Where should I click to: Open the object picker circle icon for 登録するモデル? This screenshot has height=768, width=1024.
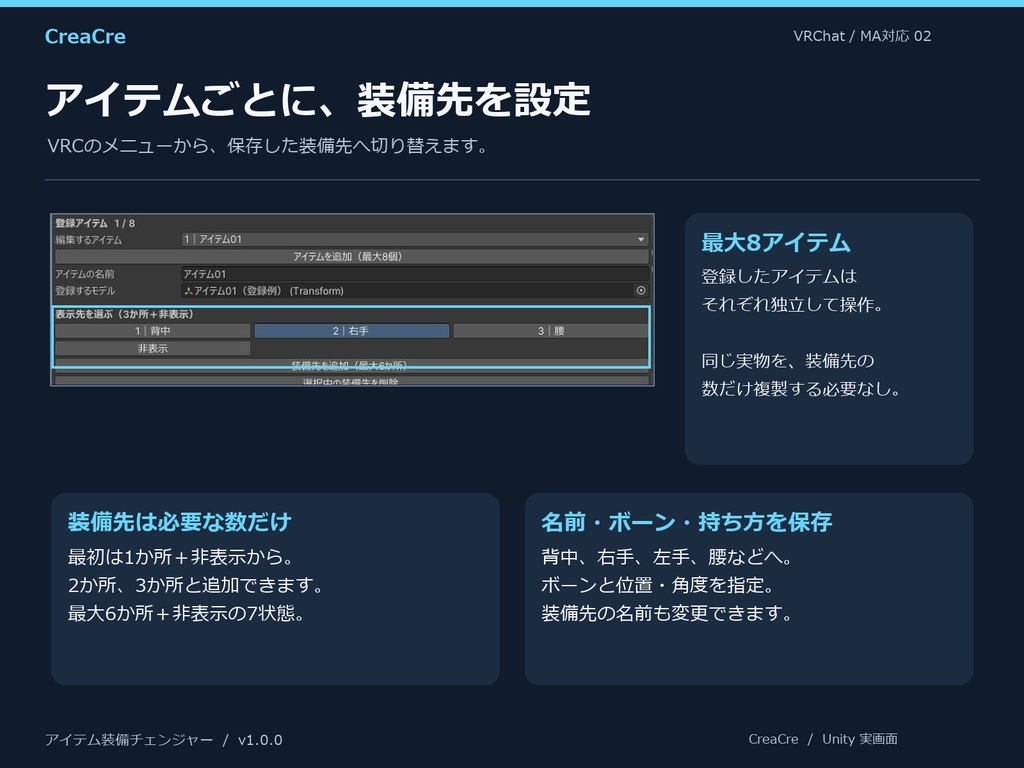coord(641,291)
